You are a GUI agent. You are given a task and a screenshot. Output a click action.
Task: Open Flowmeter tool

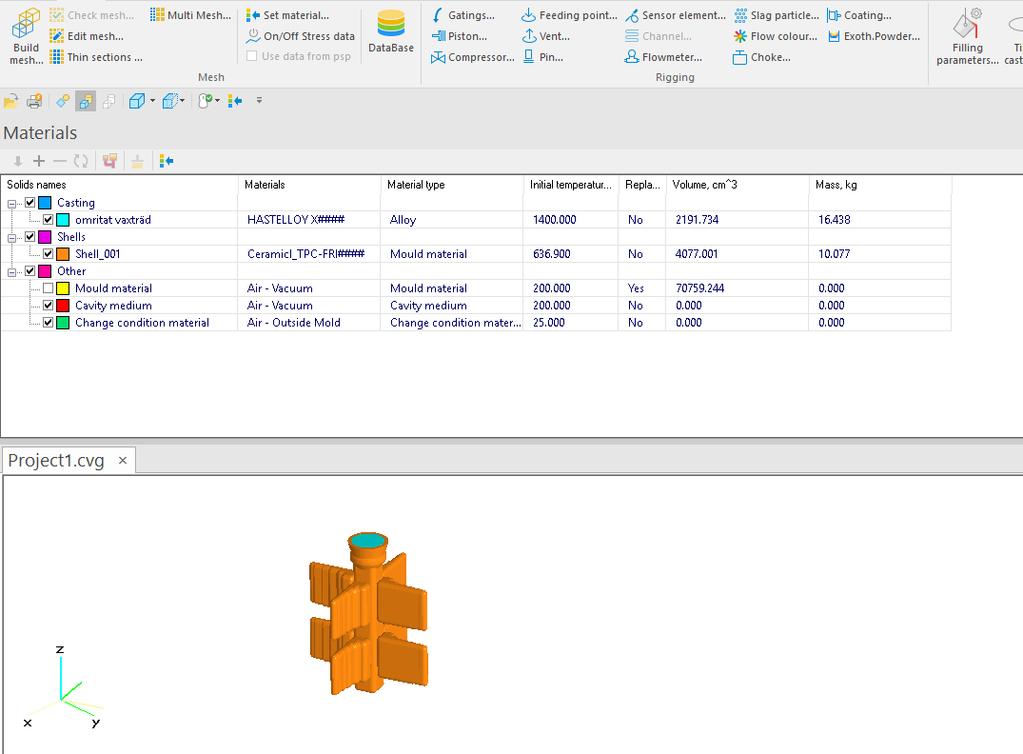tap(664, 57)
